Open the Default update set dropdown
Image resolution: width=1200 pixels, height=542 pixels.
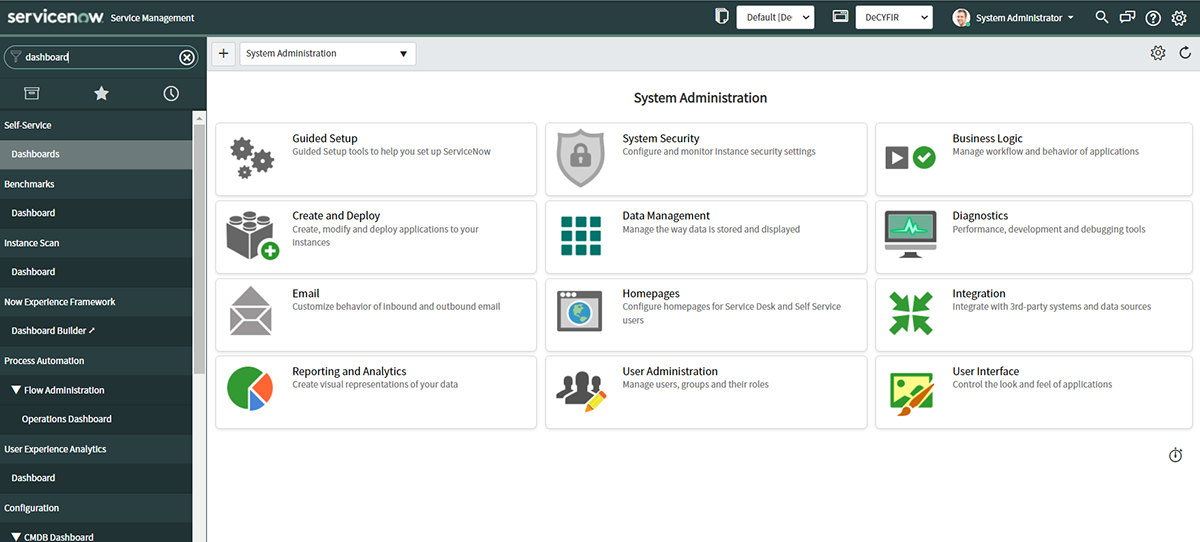point(775,17)
